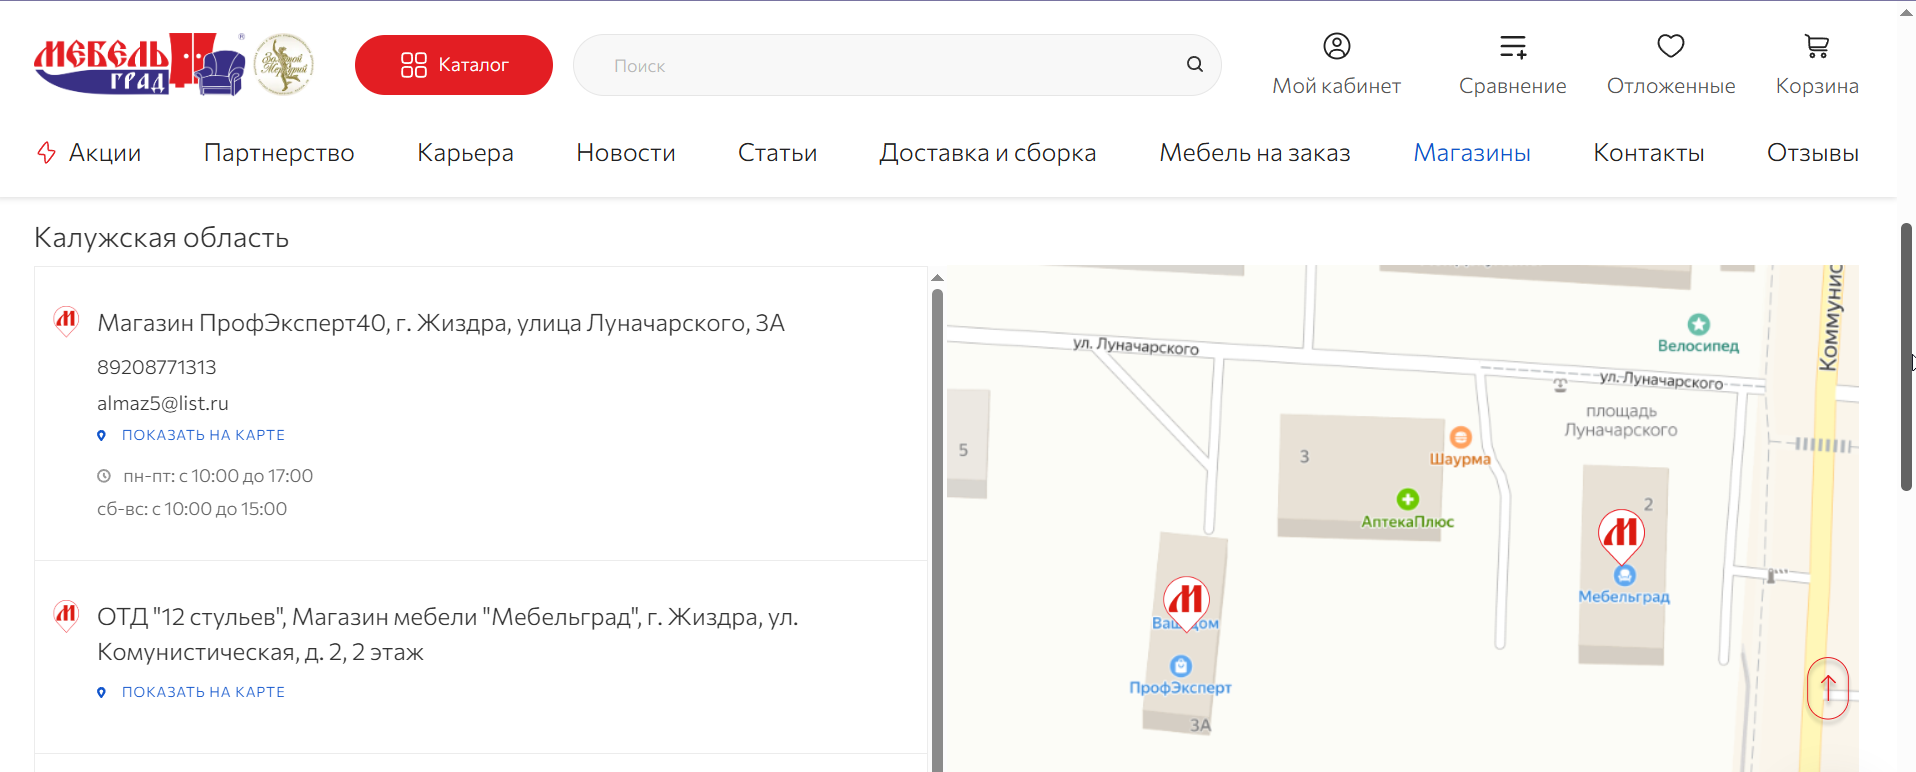Click the АптекаПлюс pharmacy icon on map
The image size is (1916, 772).
tap(1407, 499)
